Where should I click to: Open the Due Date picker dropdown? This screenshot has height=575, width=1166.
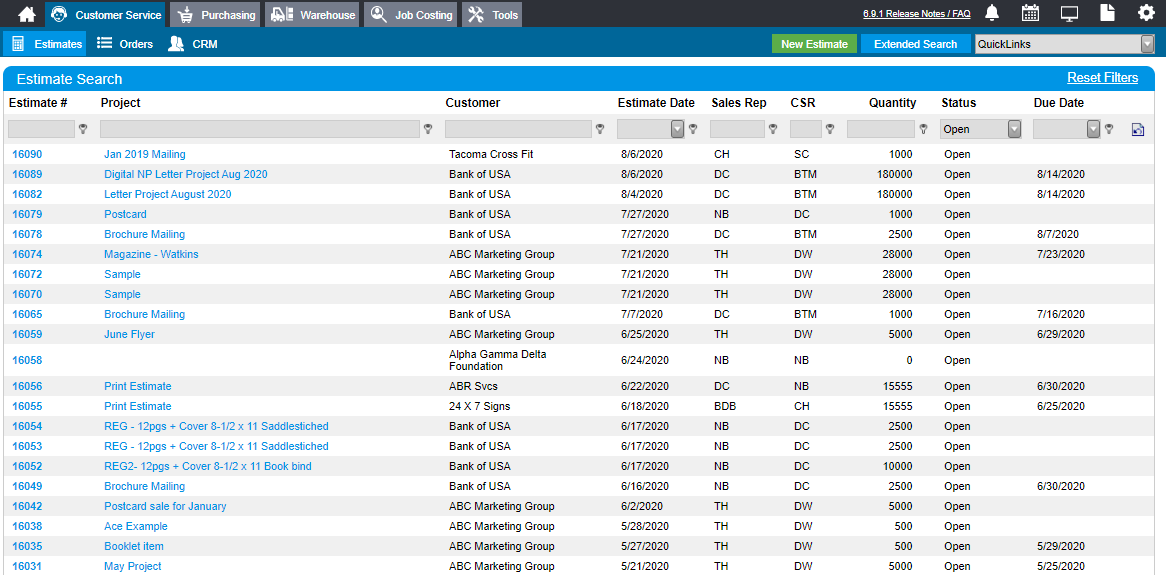point(1093,129)
